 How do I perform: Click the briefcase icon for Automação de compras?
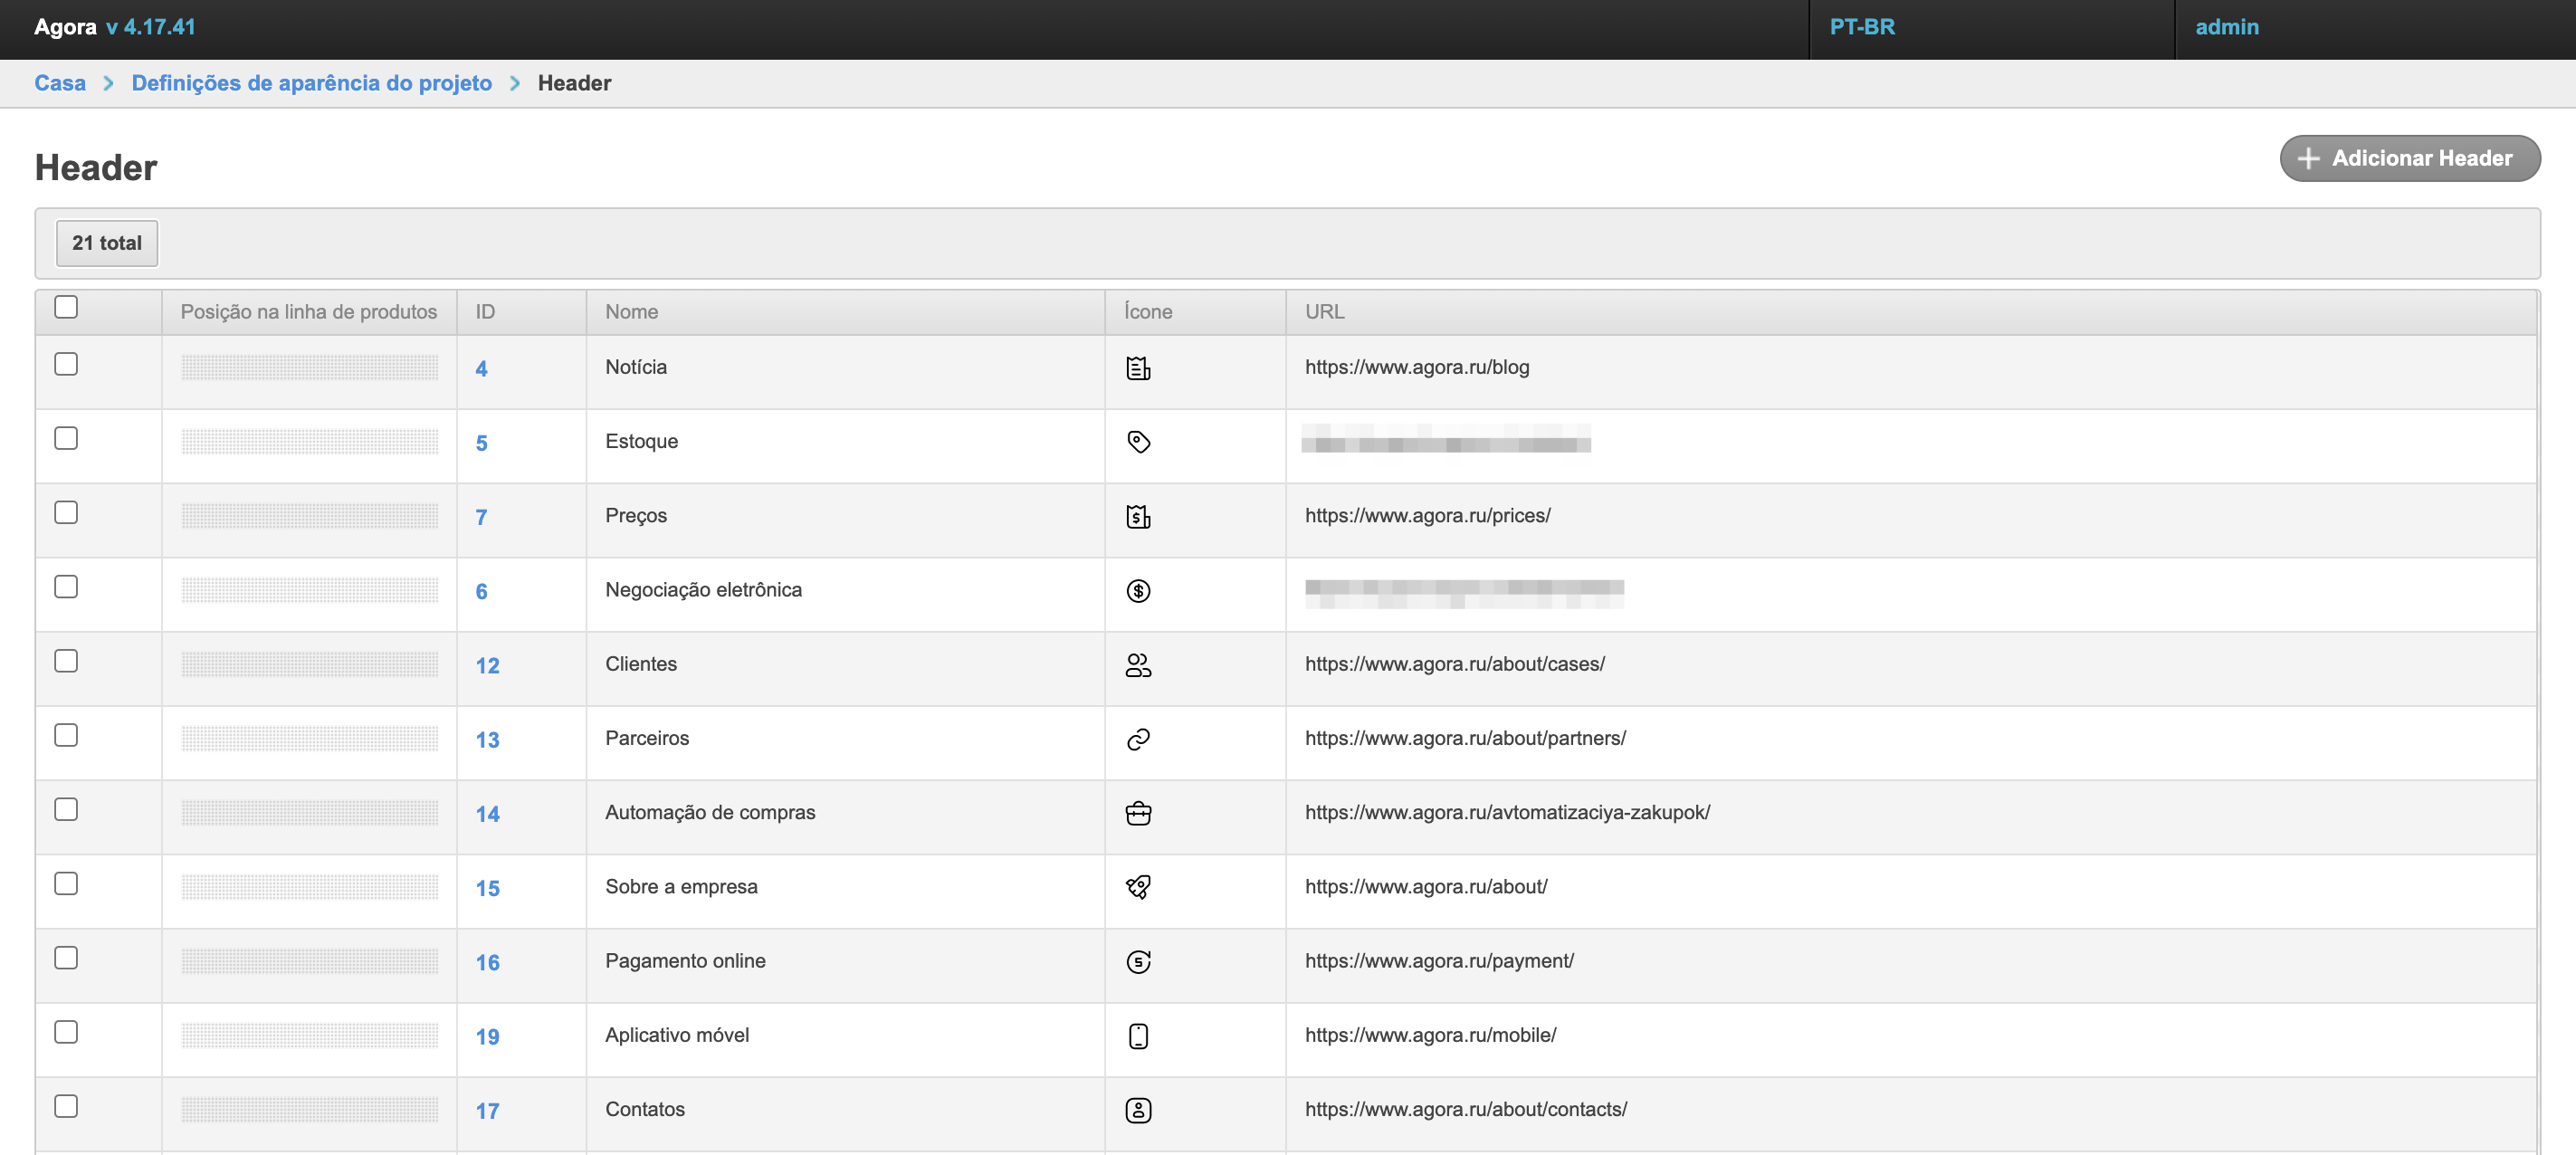(x=1138, y=813)
